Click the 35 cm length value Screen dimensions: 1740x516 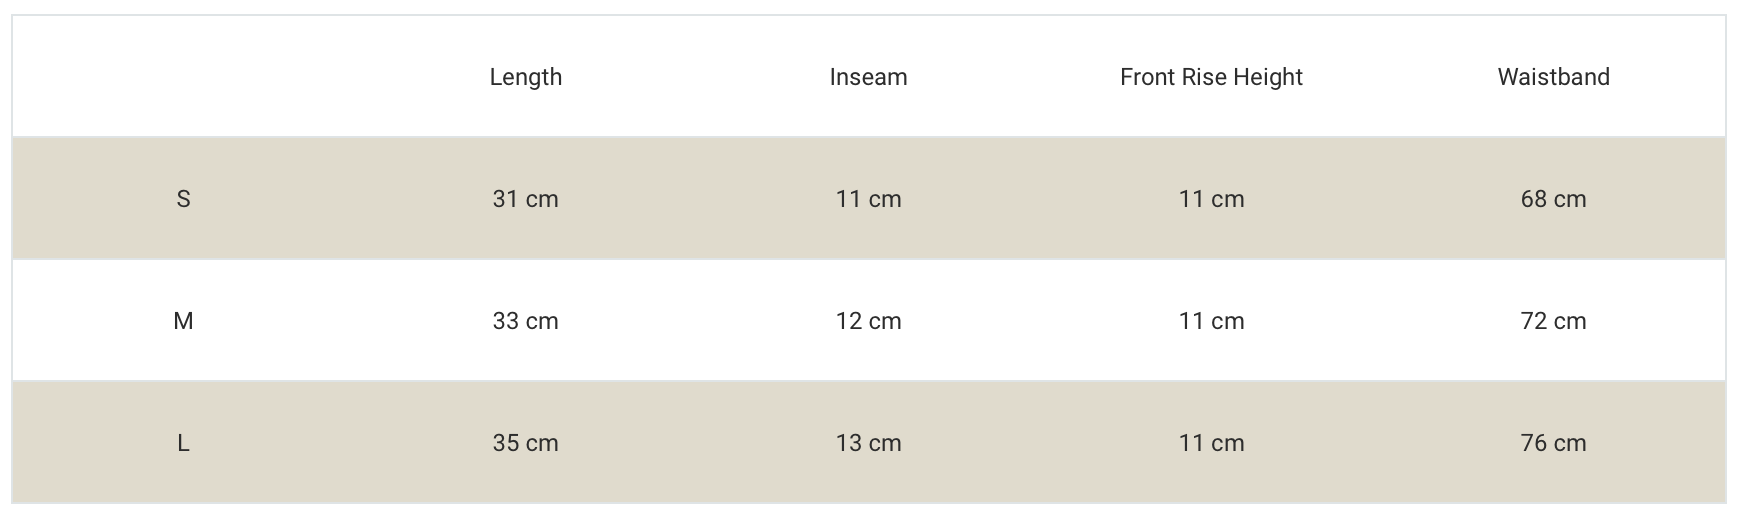click(525, 443)
